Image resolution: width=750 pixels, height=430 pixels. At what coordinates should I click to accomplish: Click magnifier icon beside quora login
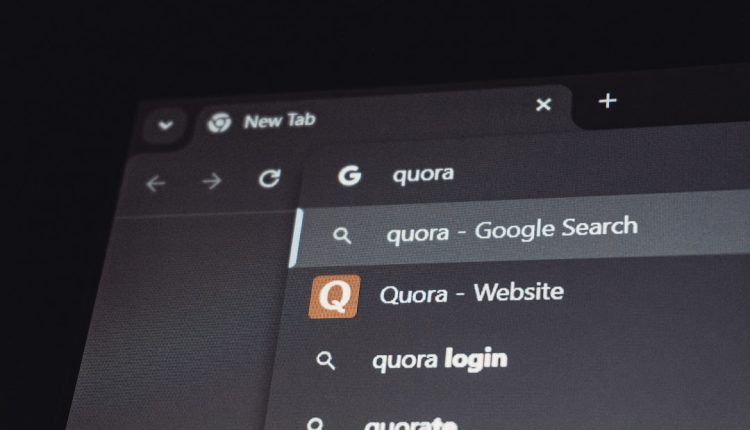326,360
